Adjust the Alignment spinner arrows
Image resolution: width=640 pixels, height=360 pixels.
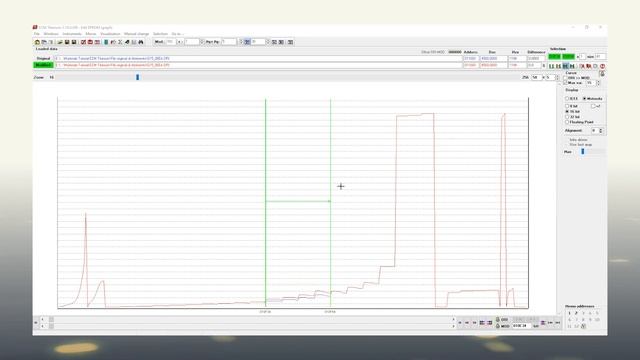coord(601,131)
